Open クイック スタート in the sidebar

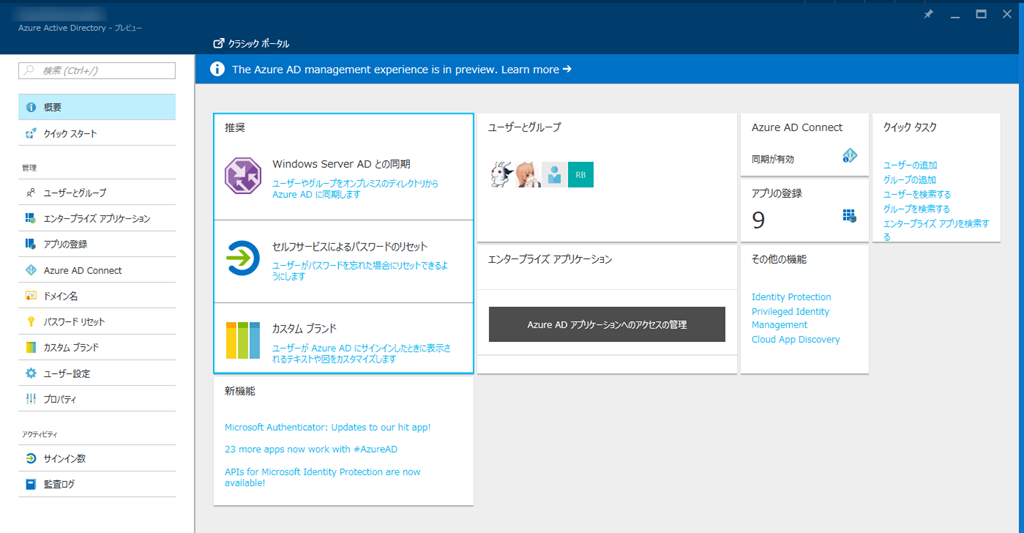pos(97,133)
